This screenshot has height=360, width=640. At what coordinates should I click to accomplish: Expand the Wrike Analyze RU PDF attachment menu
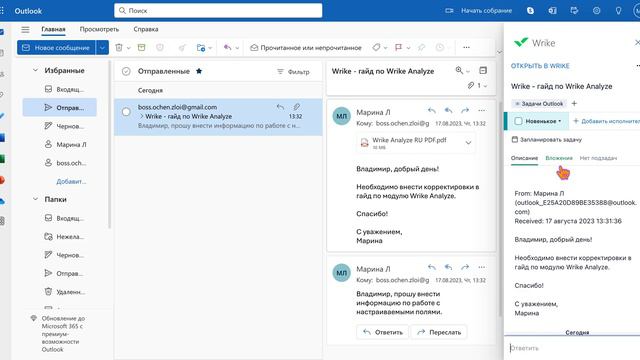[468, 143]
